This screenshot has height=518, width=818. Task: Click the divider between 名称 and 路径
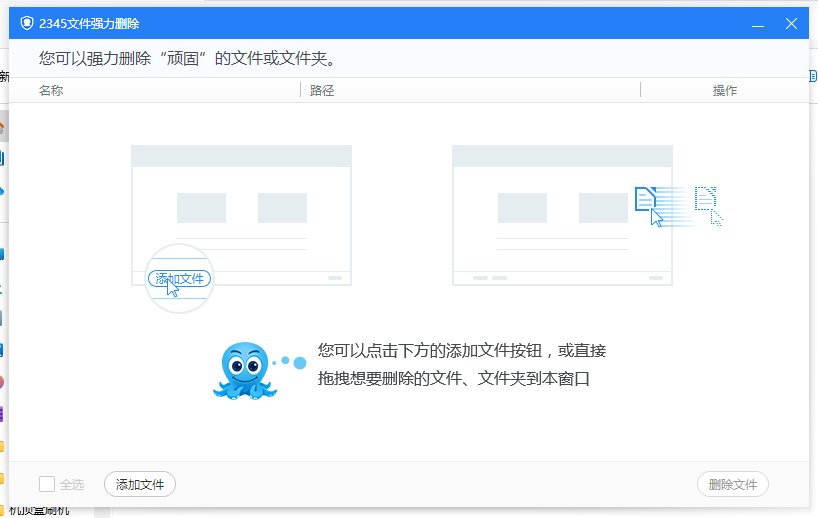click(300, 91)
